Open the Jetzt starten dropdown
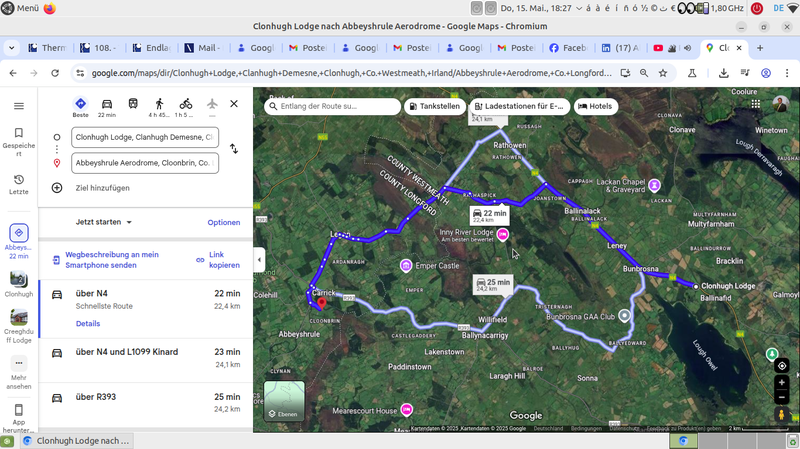 (x=104, y=222)
